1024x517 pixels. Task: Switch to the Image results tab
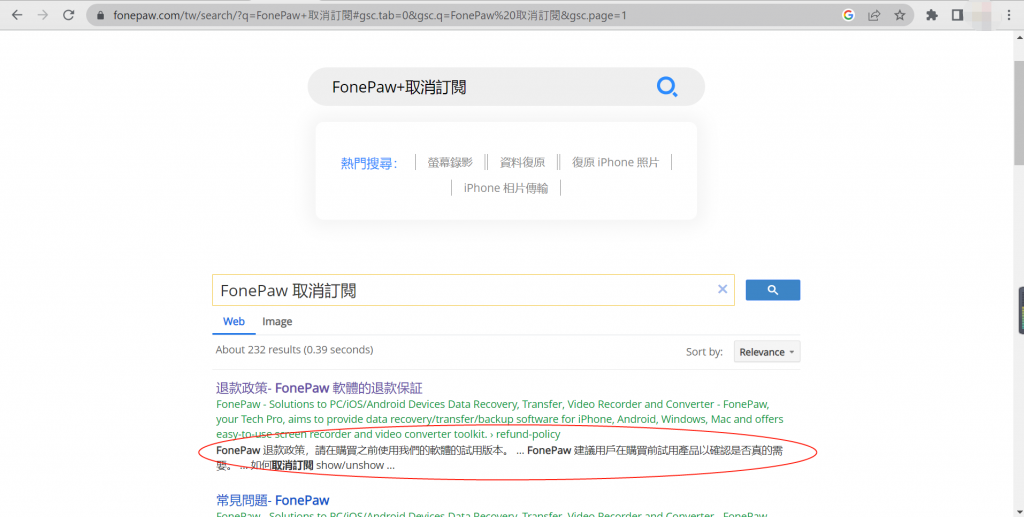277,321
